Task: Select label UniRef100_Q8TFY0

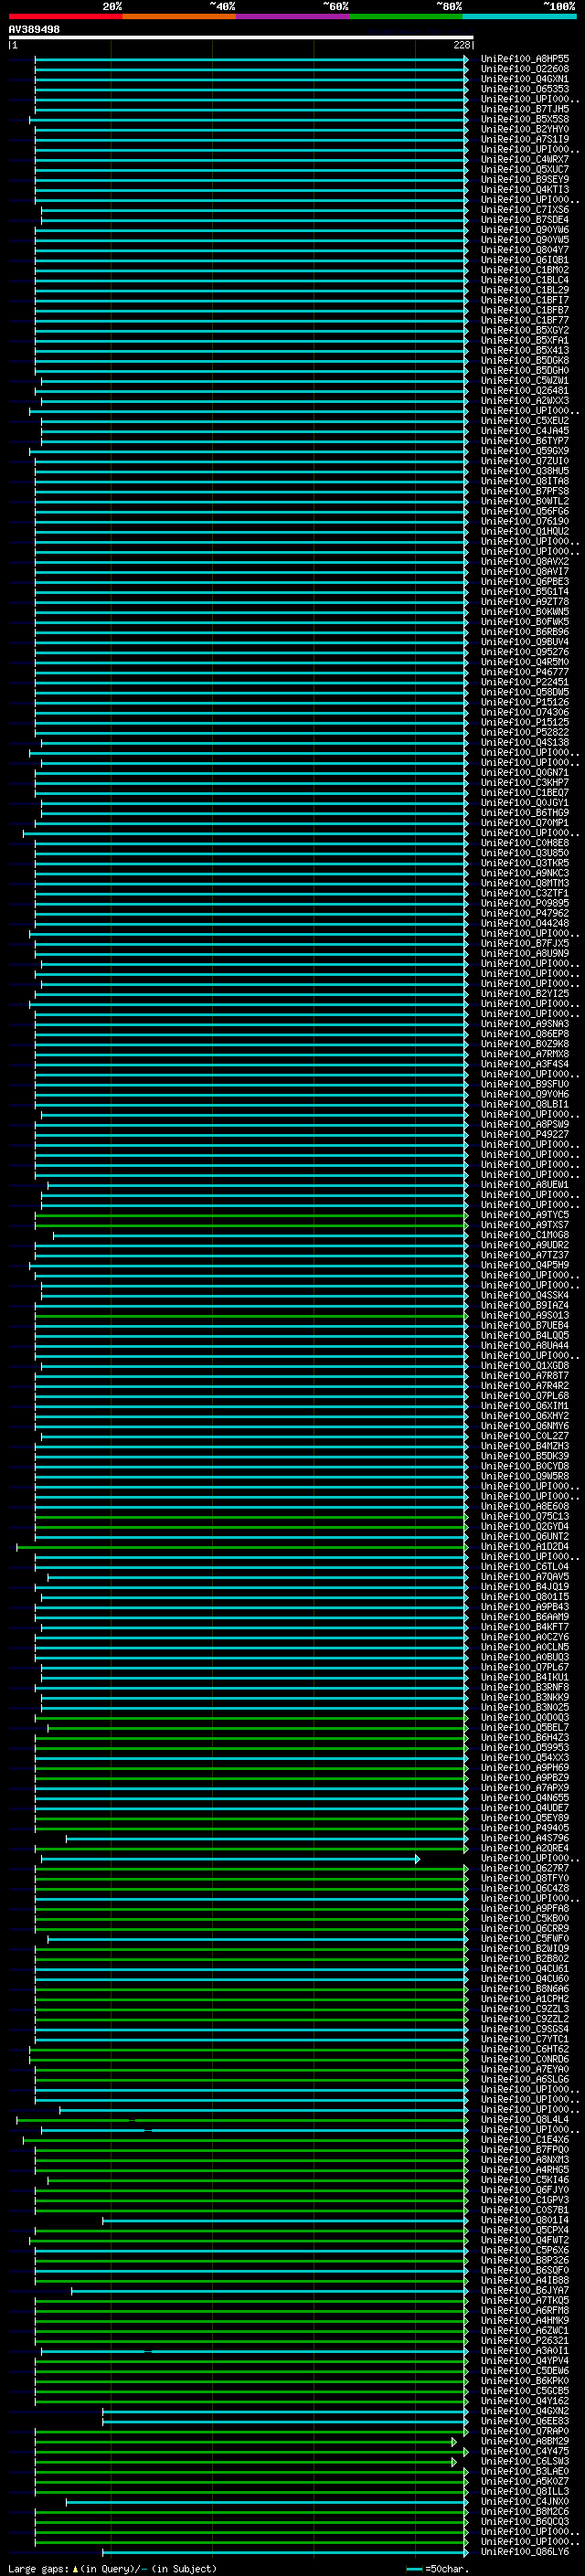Action: click(x=525, y=1878)
